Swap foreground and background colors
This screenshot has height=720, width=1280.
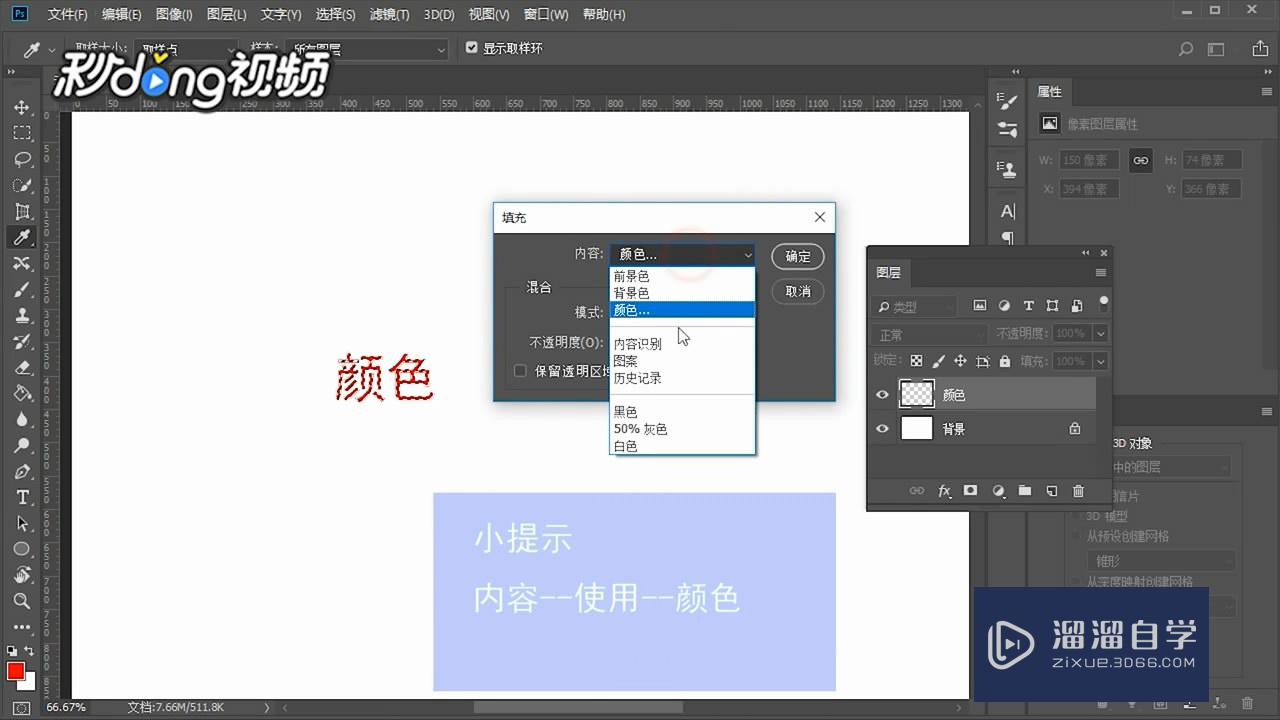coord(30,651)
